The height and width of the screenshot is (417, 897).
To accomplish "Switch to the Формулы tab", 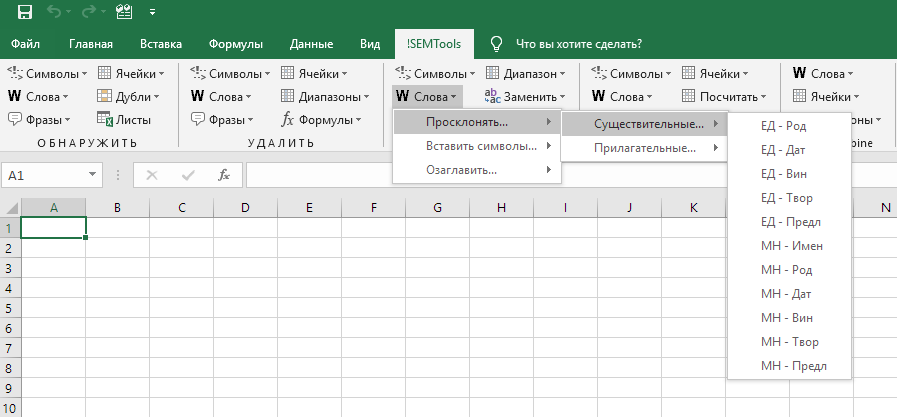I will tap(236, 44).
